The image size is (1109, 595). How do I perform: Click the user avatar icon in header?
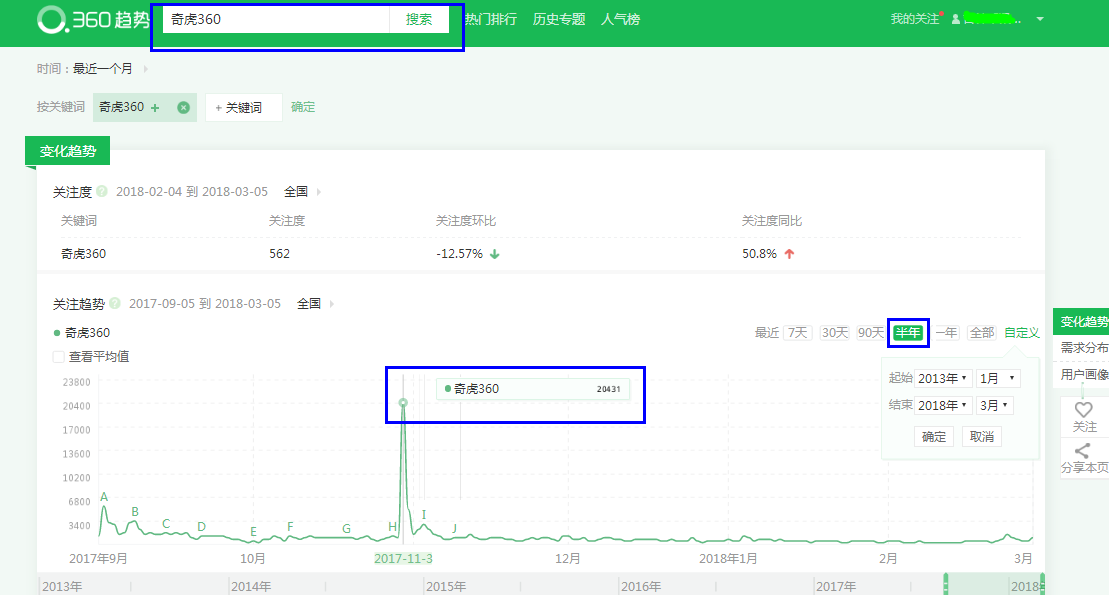pos(956,19)
